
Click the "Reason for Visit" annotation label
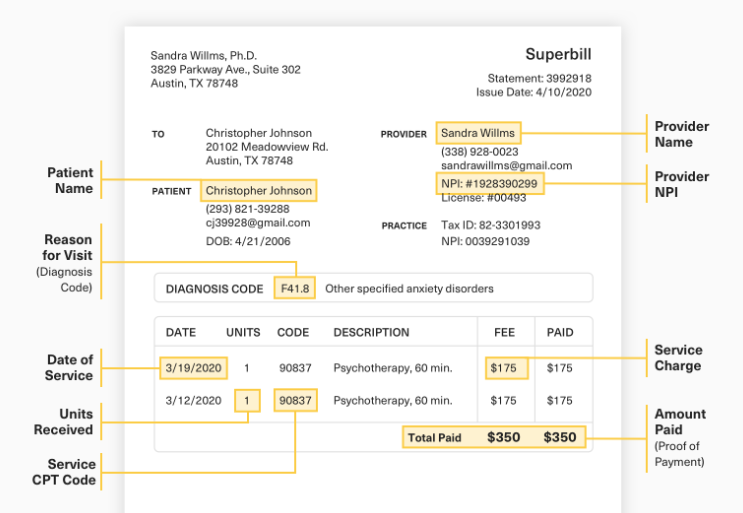tap(68, 248)
